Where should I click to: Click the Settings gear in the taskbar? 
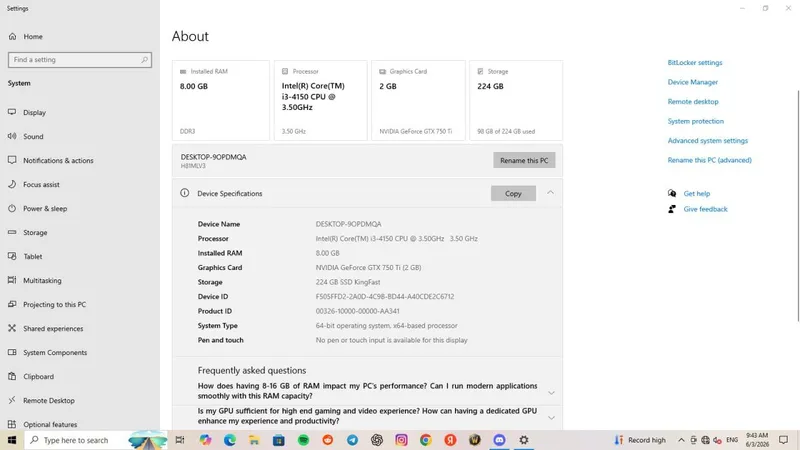[x=523, y=440]
